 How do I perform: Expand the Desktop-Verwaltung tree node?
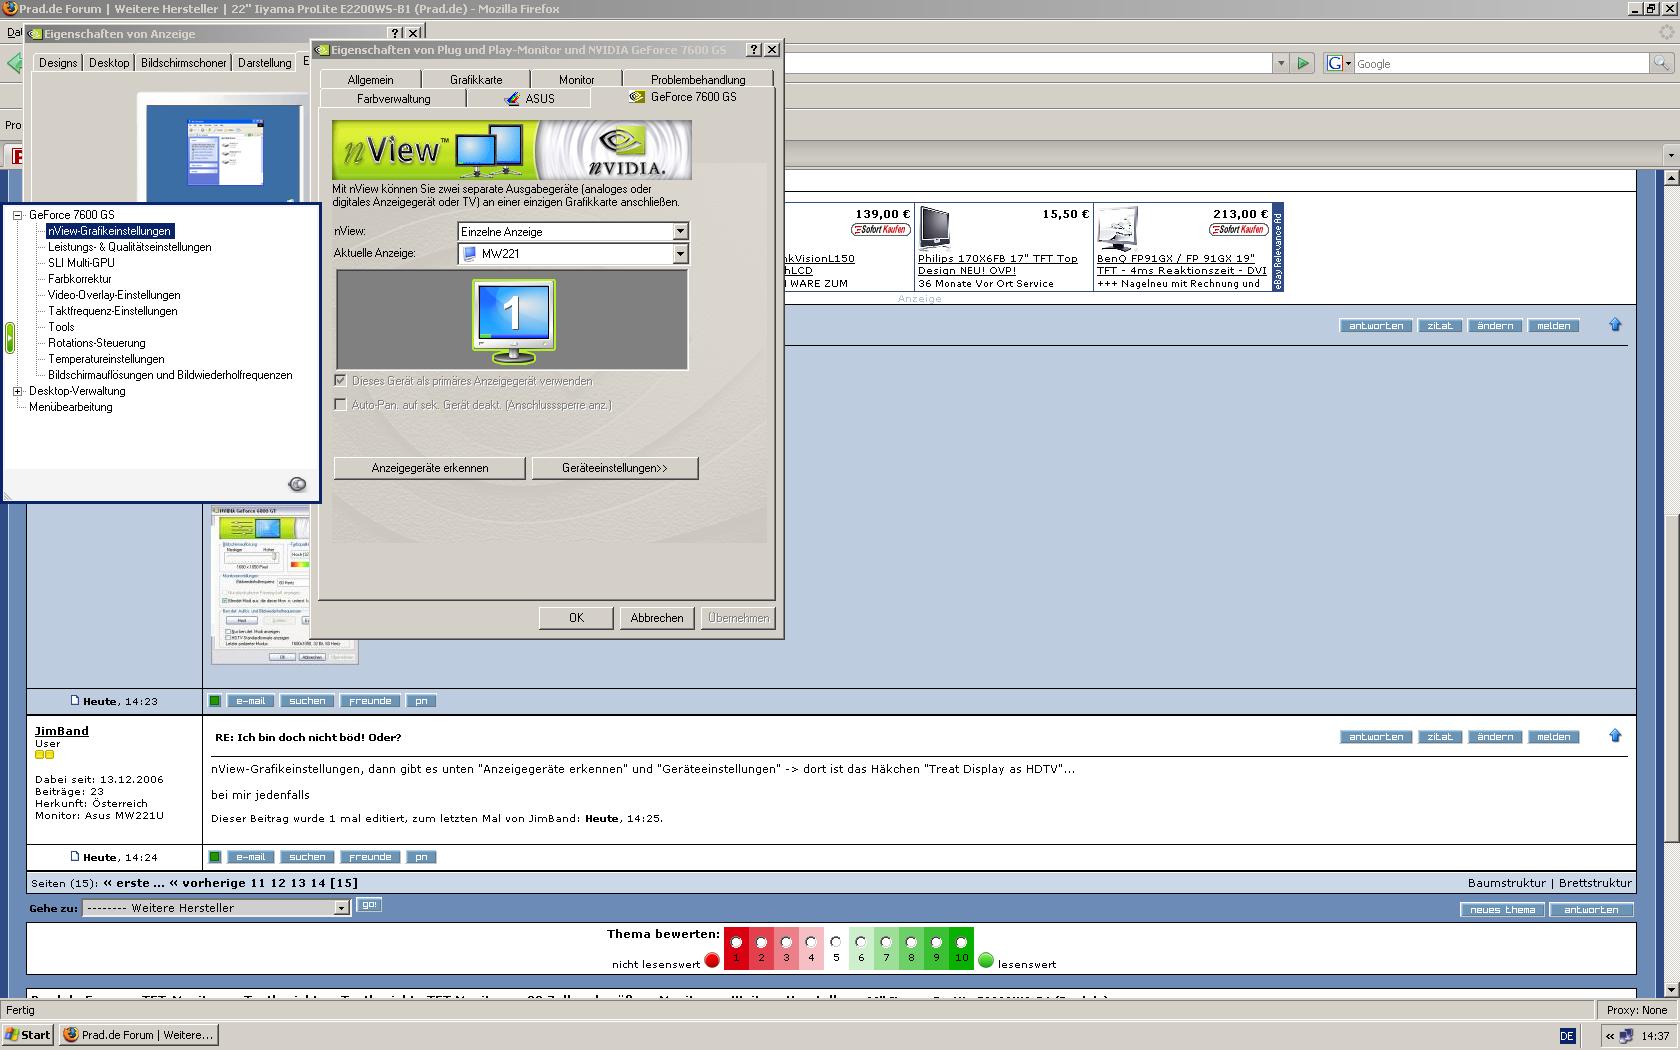pyautogui.click(x=18, y=391)
